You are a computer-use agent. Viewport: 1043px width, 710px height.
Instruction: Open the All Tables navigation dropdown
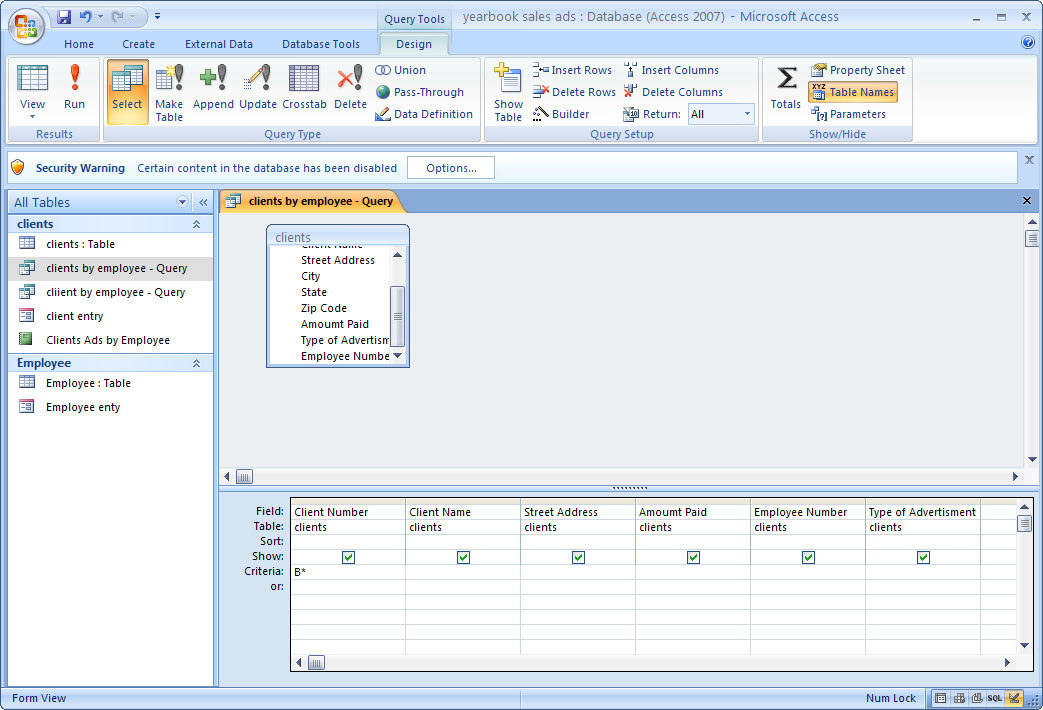[x=182, y=202]
